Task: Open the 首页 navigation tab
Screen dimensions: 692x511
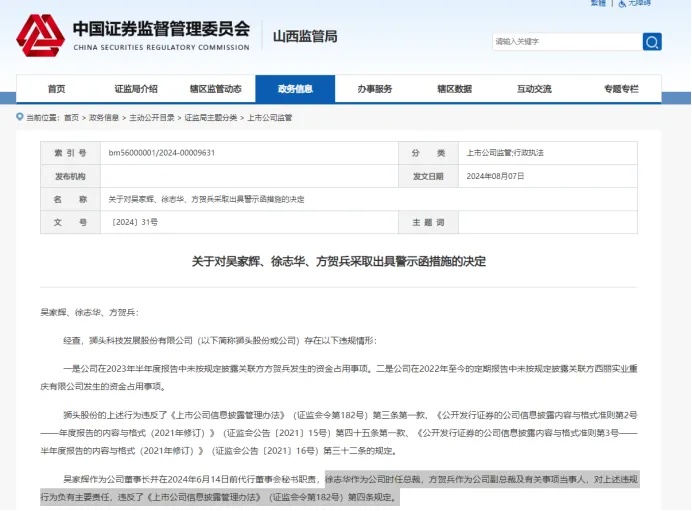Action: click(x=56, y=89)
